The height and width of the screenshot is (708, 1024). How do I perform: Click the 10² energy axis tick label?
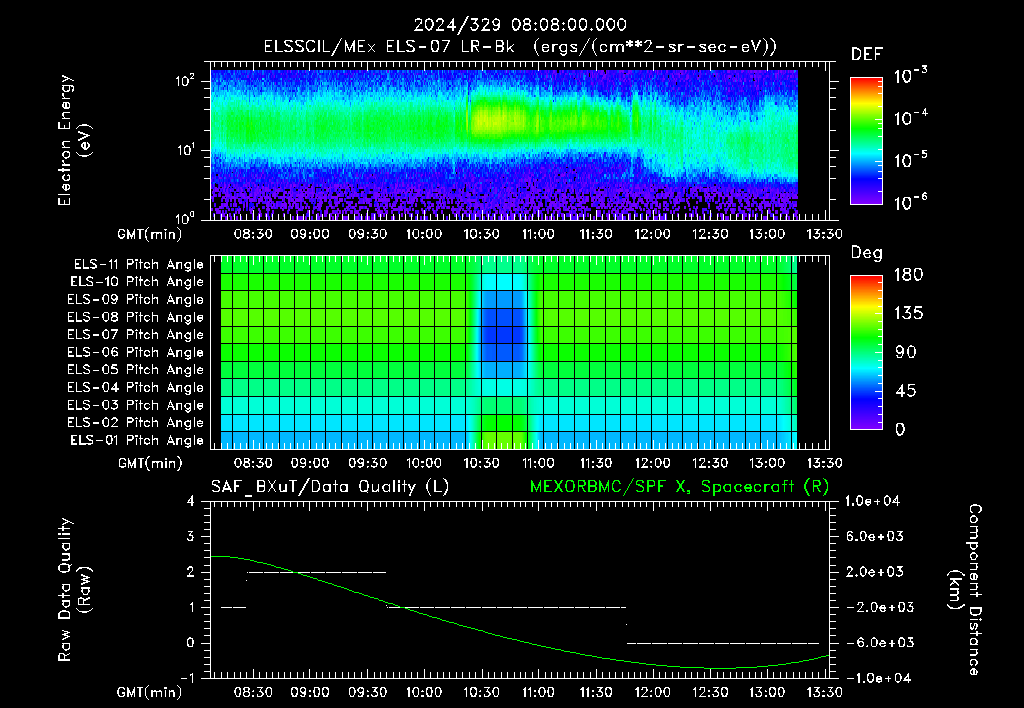pos(185,81)
